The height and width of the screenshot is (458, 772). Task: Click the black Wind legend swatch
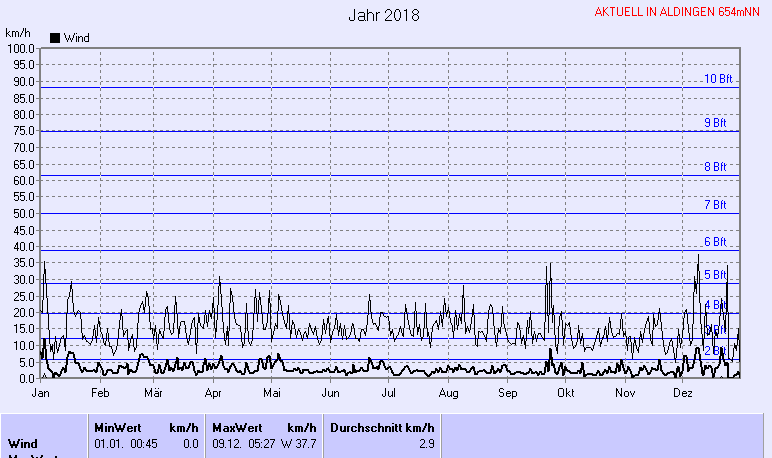pos(55,38)
